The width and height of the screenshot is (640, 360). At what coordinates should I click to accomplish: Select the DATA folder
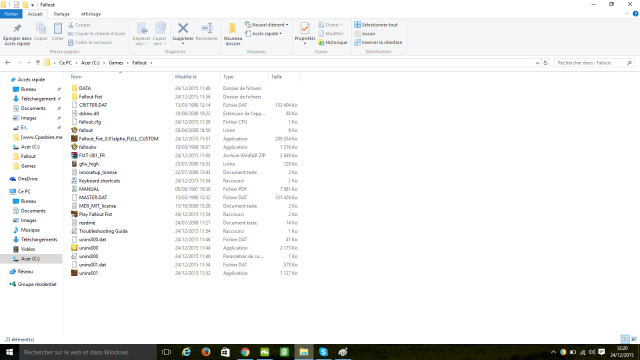click(85, 88)
